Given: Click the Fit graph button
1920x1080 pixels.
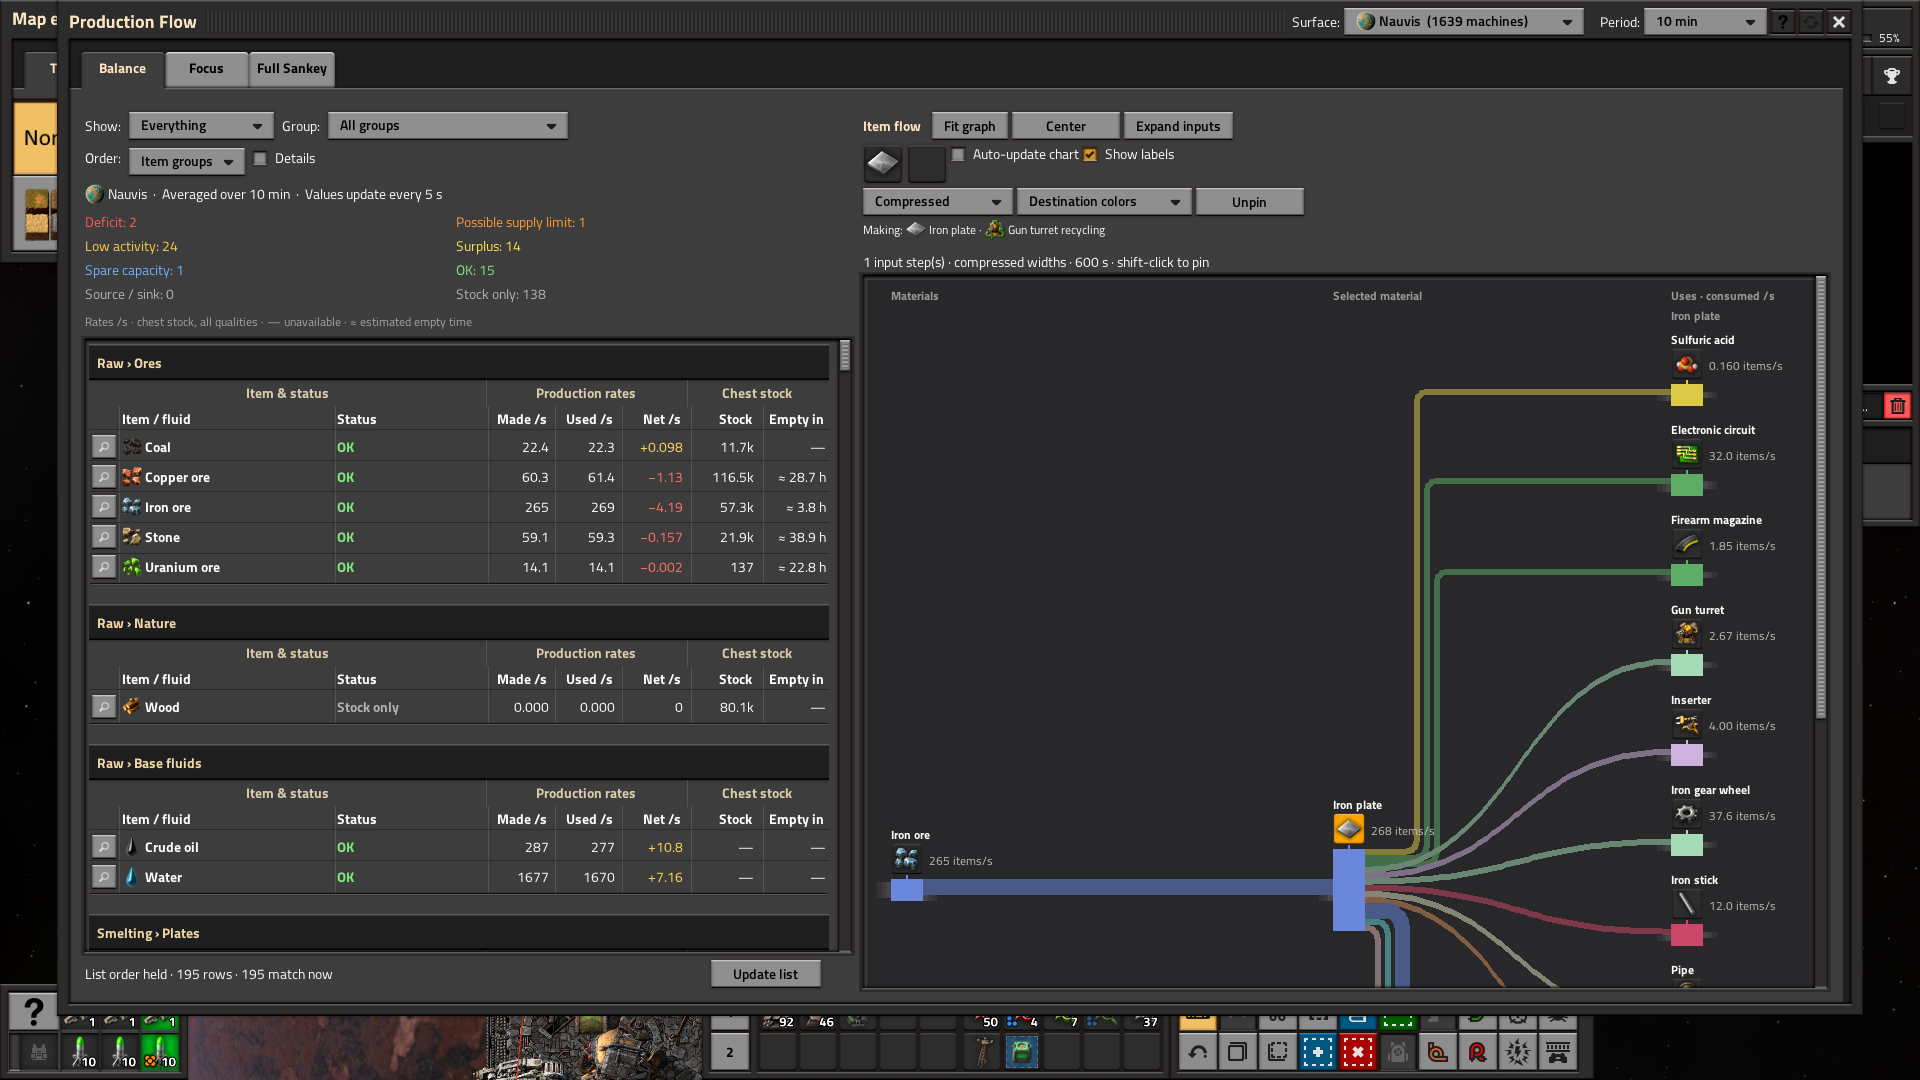Looking at the screenshot, I should tap(970, 127).
